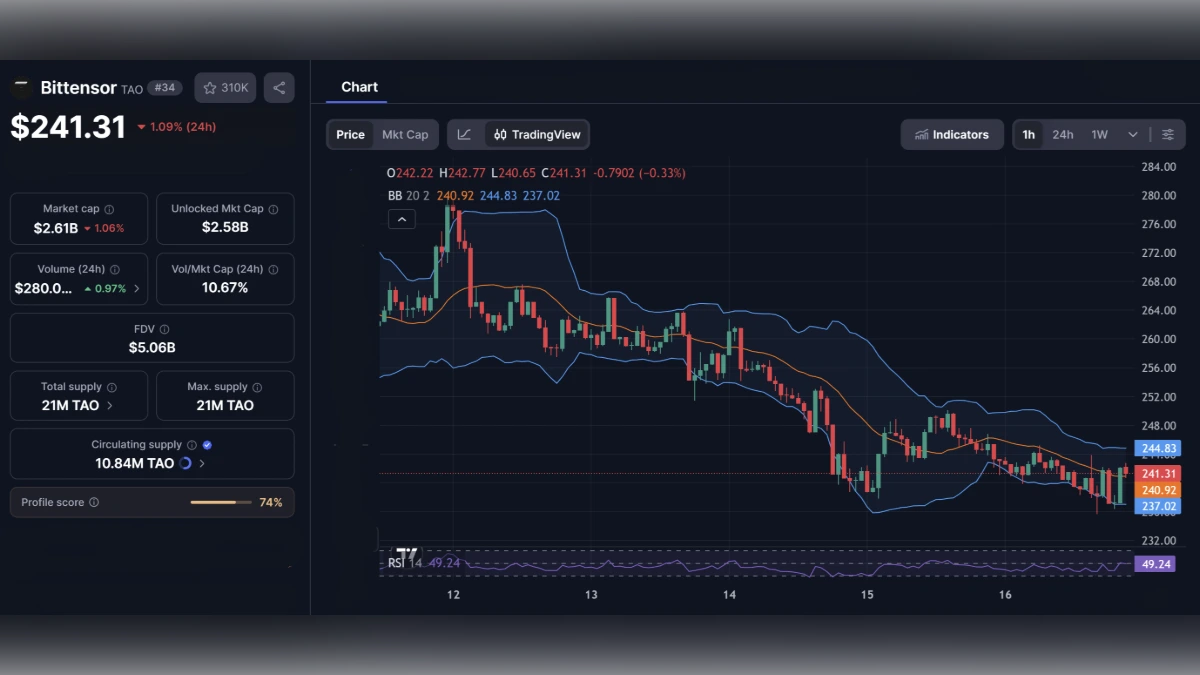1200x675 pixels.
Task: Click the candles icon in the TradingView toggle
Action: click(500, 134)
